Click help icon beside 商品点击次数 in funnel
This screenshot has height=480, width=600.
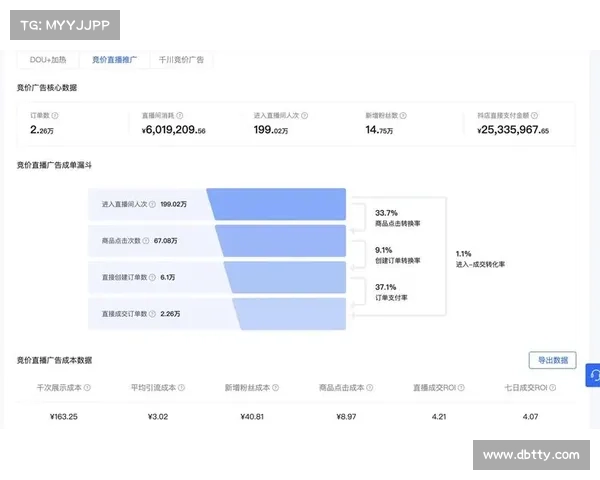[x=146, y=241]
